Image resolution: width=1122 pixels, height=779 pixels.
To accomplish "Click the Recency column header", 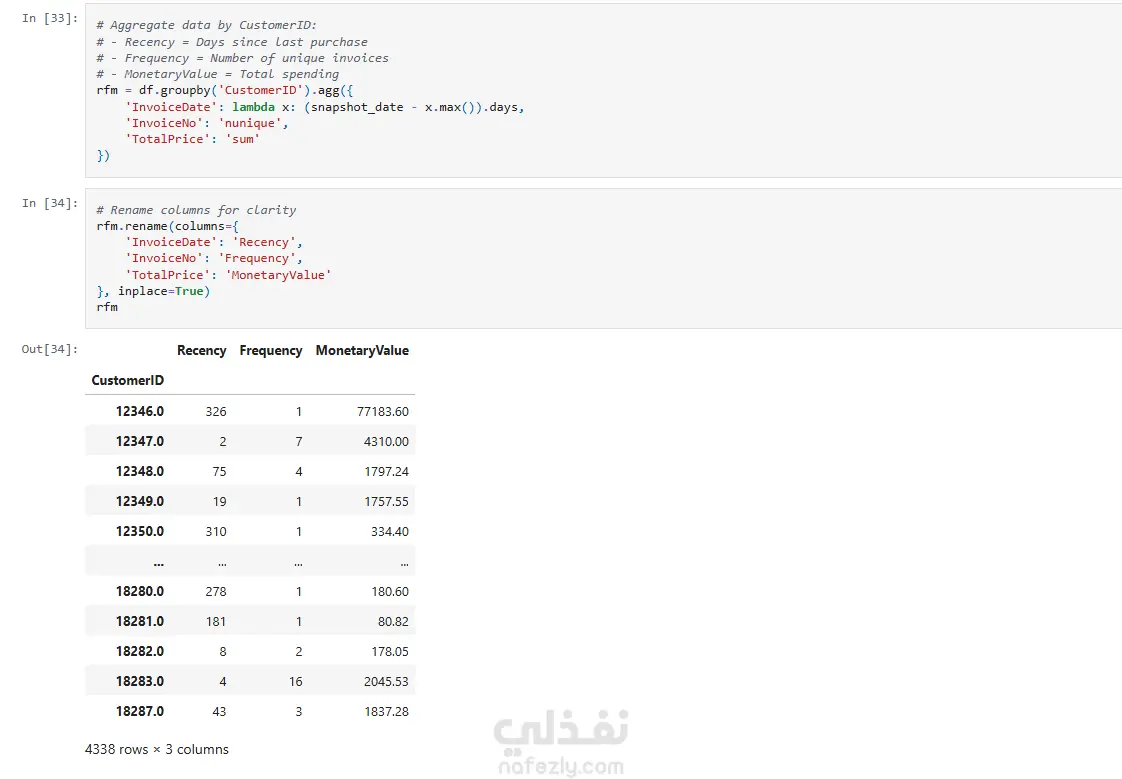I will [201, 351].
